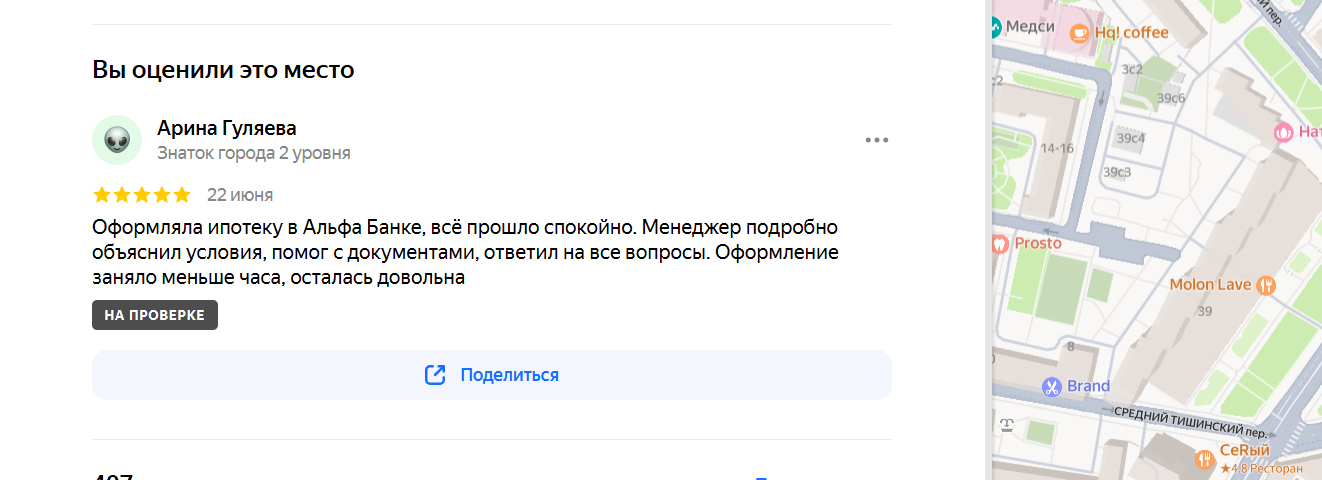Click the share arrow icon beside Поделиться
The width and height of the screenshot is (1322, 480).
coord(435,375)
